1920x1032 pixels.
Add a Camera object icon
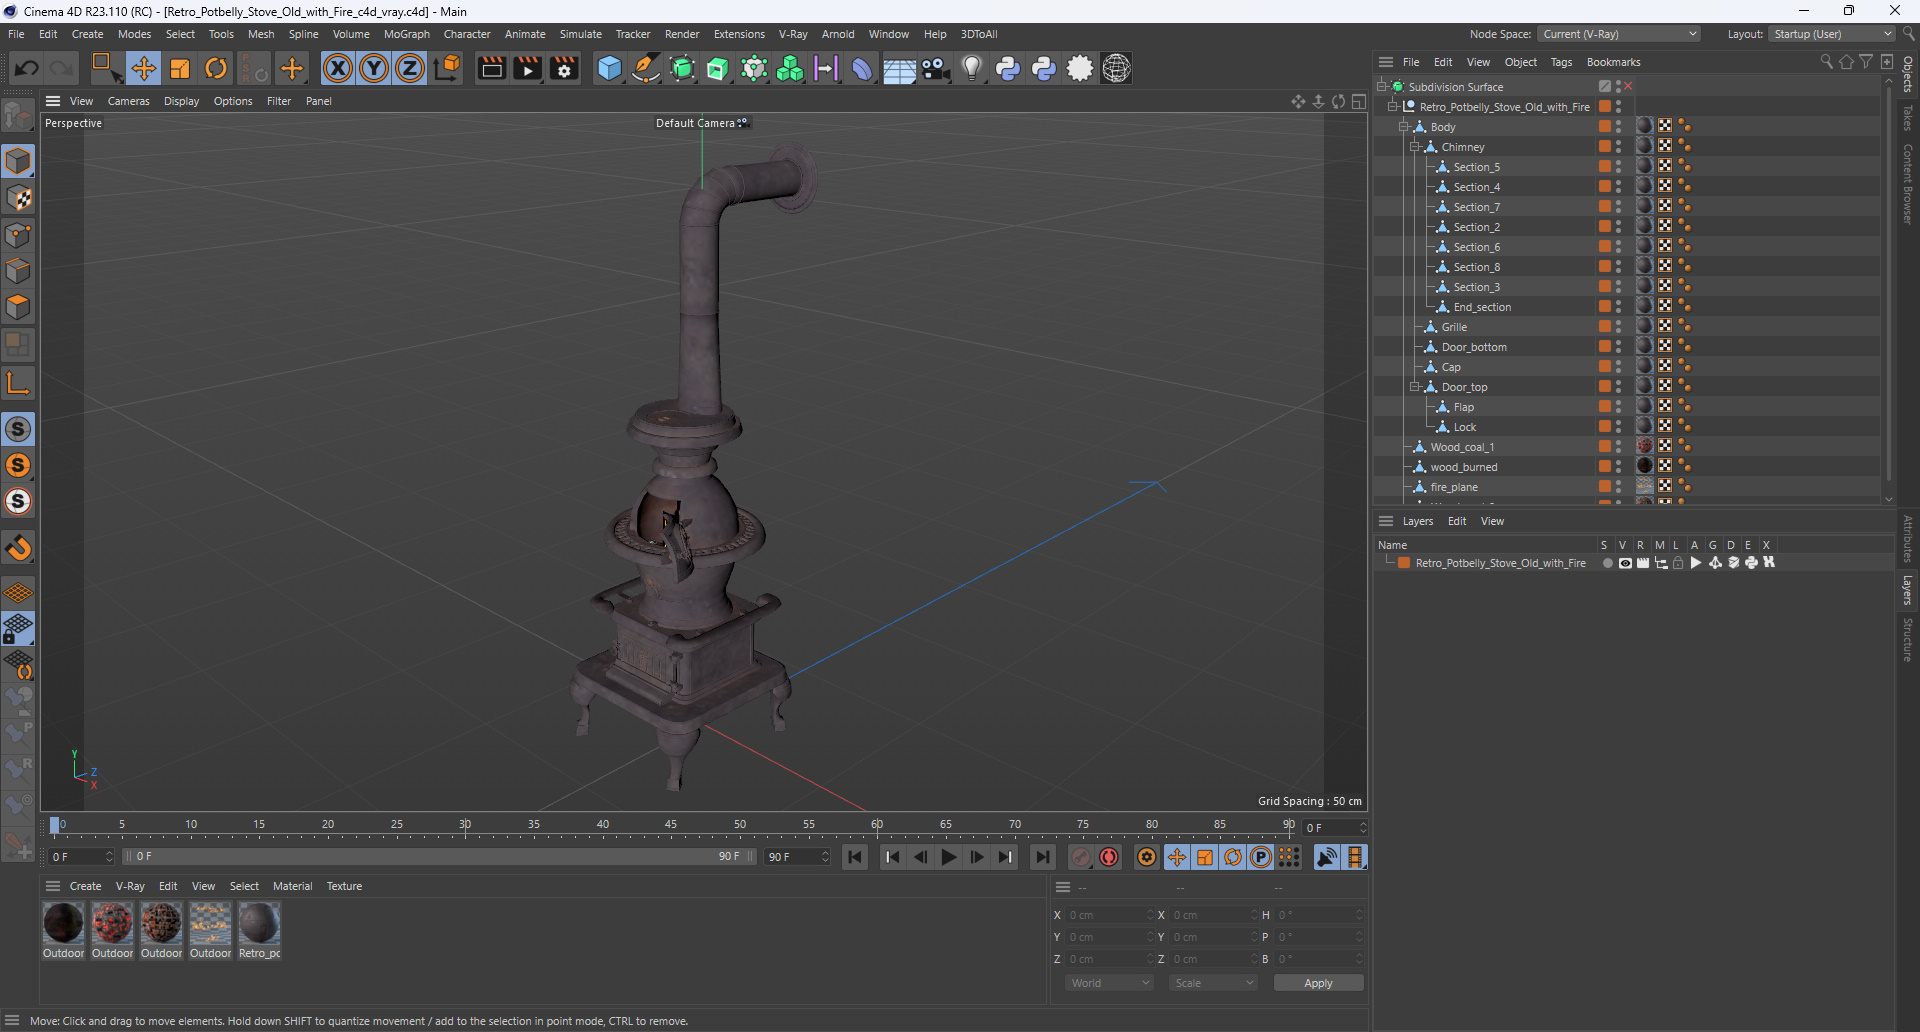[x=935, y=68]
